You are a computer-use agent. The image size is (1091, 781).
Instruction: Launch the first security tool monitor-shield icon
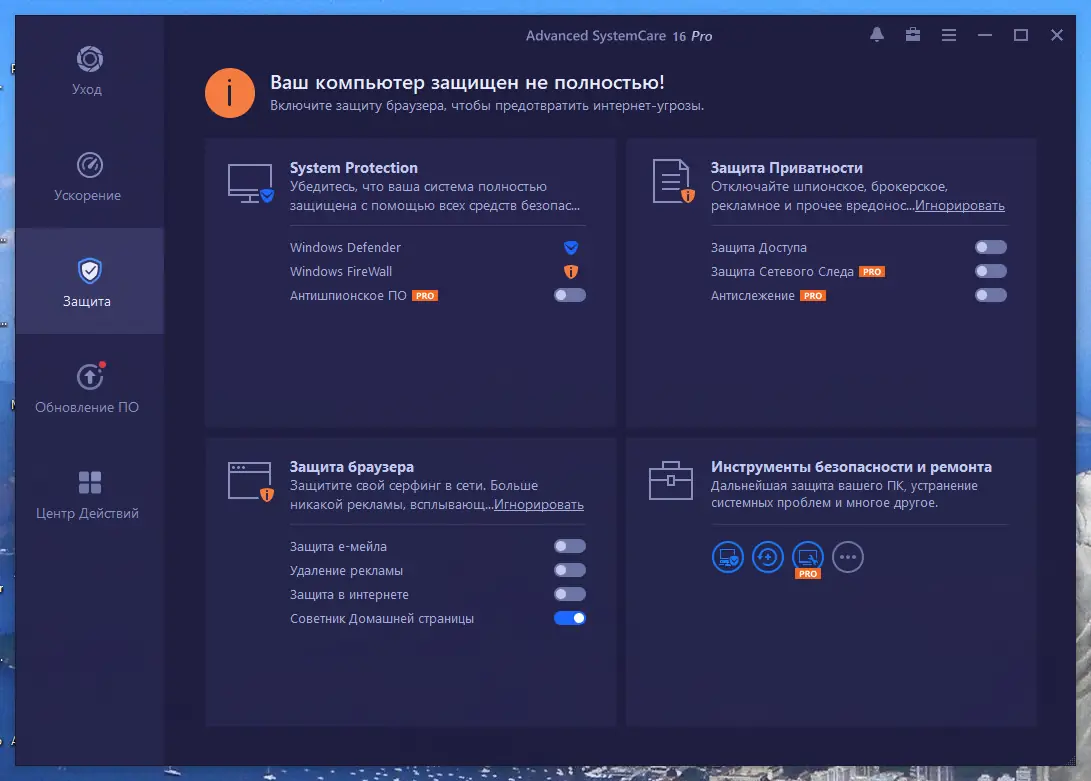(x=728, y=557)
